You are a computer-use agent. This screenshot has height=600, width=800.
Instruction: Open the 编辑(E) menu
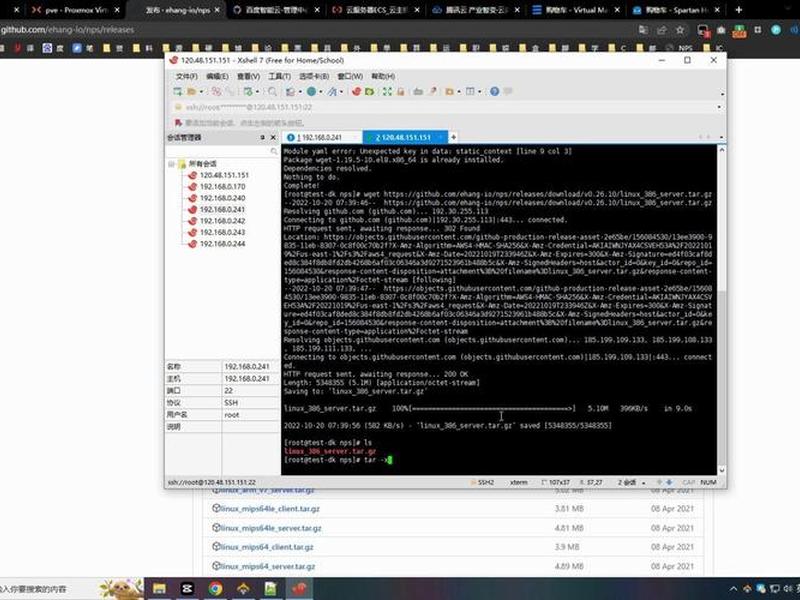click(217, 76)
